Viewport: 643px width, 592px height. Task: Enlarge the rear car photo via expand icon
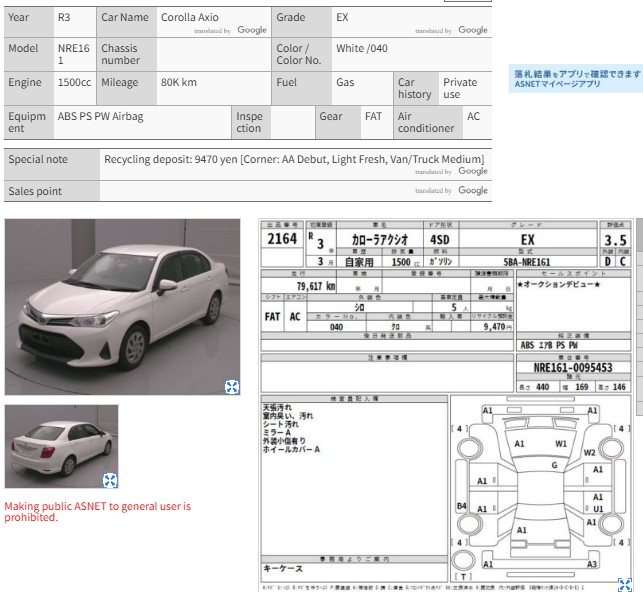tap(110, 480)
